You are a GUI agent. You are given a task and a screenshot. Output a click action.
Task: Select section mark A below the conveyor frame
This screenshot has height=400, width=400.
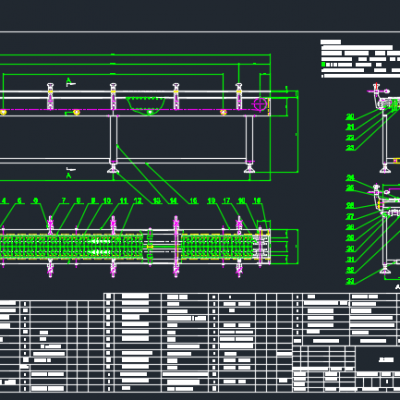tap(69, 175)
